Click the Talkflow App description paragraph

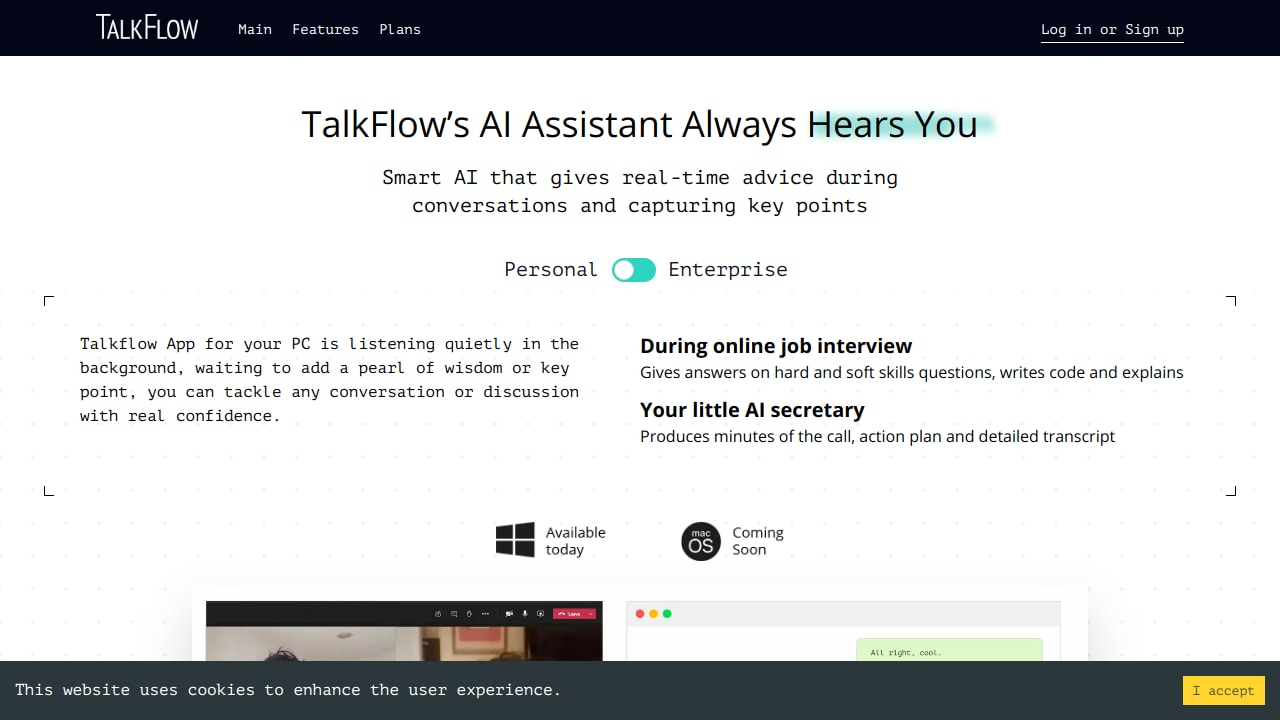(x=330, y=380)
